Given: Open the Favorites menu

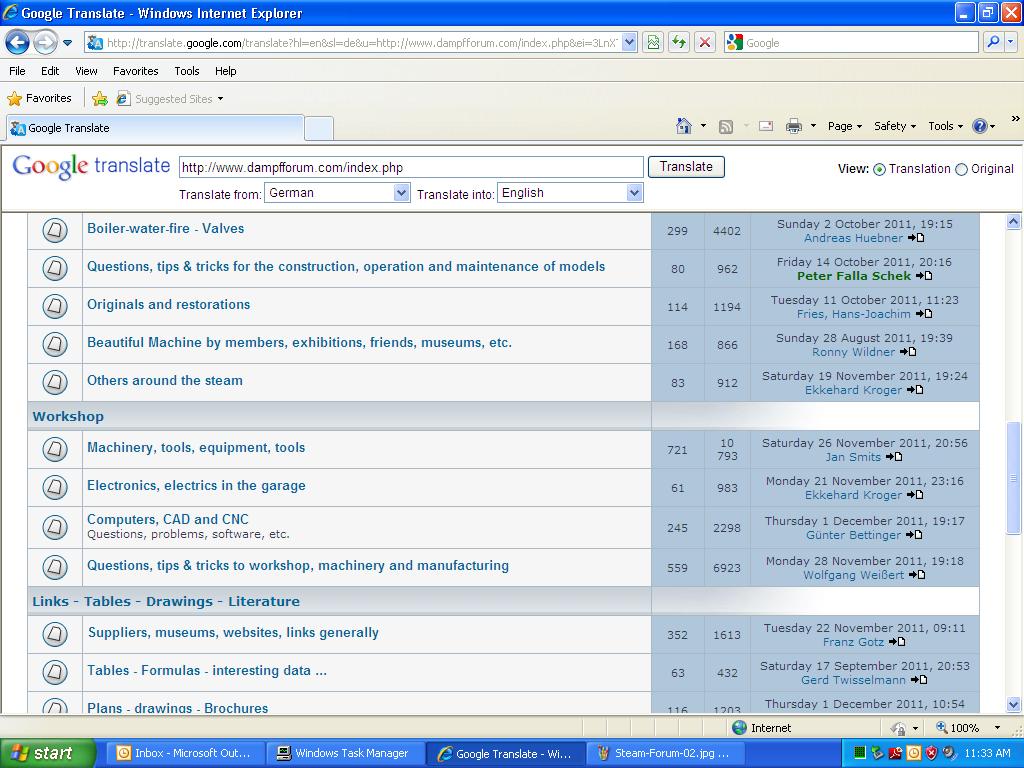Looking at the screenshot, I should click(136, 71).
